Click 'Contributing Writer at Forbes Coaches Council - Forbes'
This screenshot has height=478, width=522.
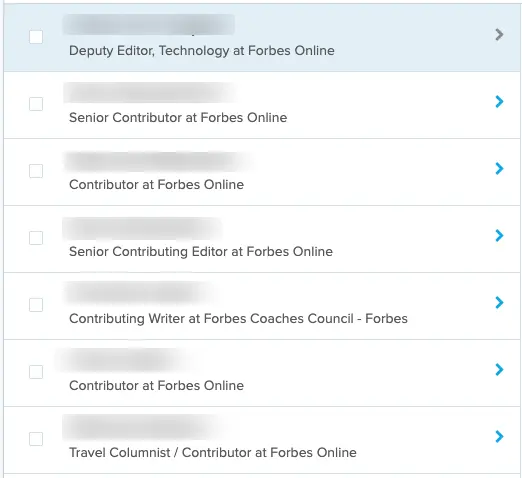click(x=238, y=319)
